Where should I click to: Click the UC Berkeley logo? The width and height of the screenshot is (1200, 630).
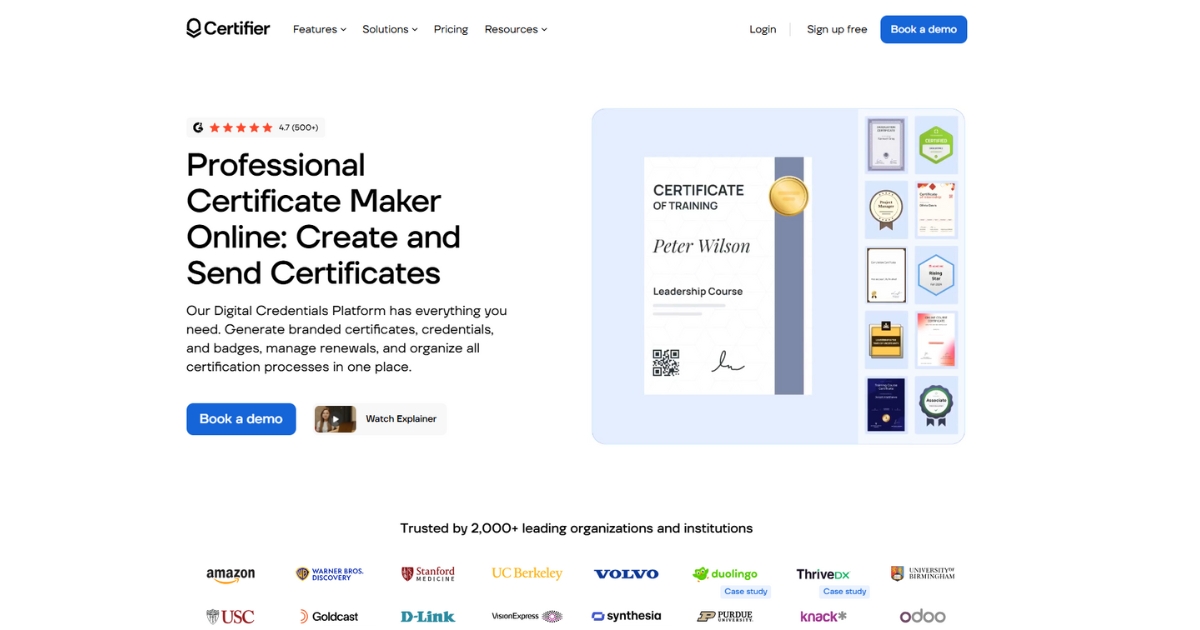tap(527, 574)
